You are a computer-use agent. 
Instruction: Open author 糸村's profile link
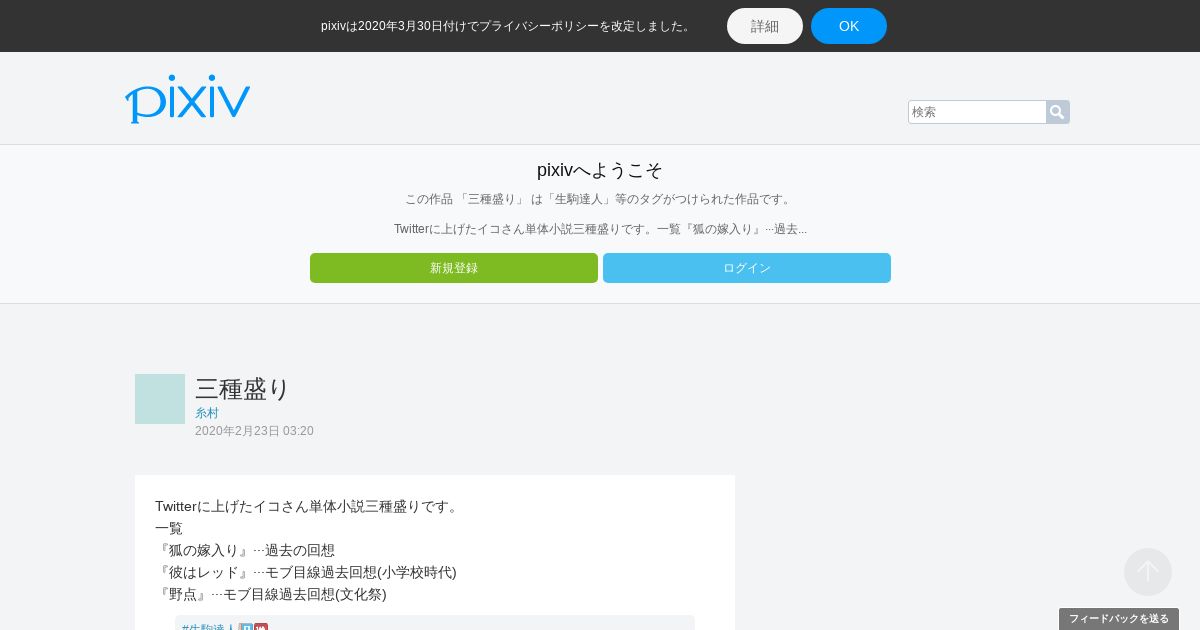click(207, 413)
